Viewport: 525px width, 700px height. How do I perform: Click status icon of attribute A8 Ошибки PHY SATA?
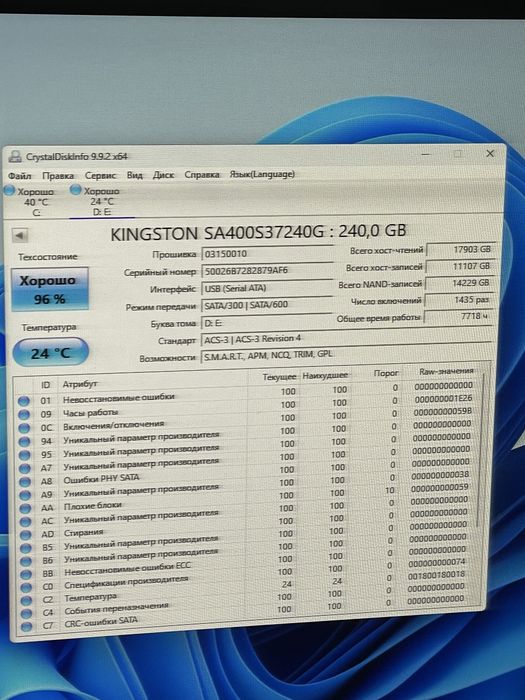pos(25,481)
